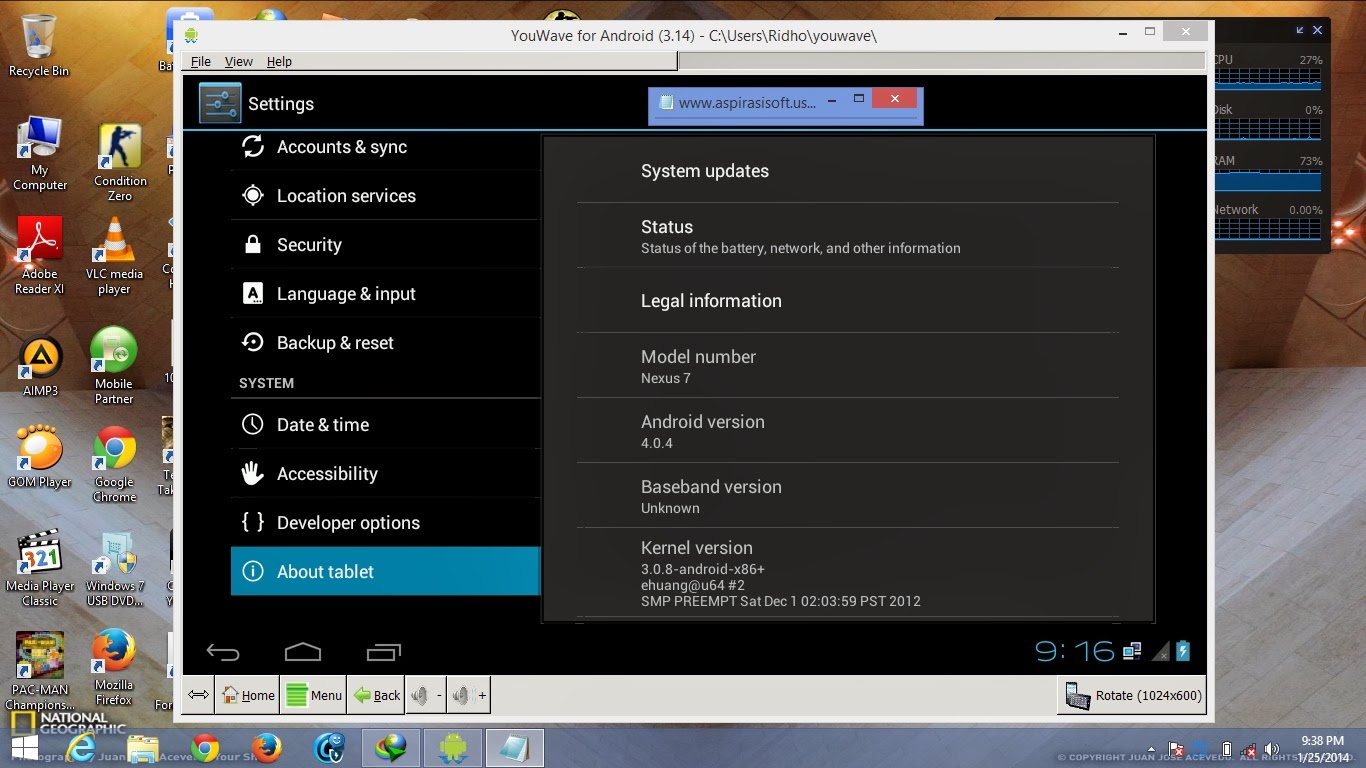1366x768 pixels.
Task: Open Security settings
Action: pyautogui.click(x=385, y=245)
